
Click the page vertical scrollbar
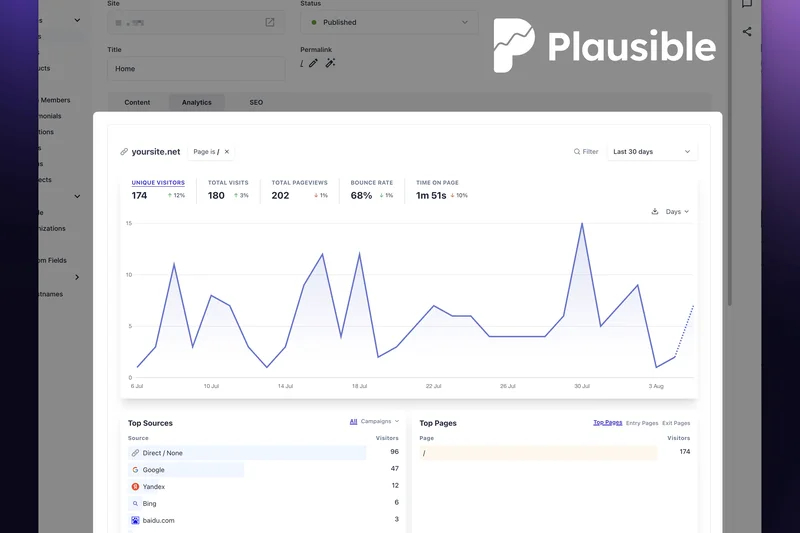(730, 153)
